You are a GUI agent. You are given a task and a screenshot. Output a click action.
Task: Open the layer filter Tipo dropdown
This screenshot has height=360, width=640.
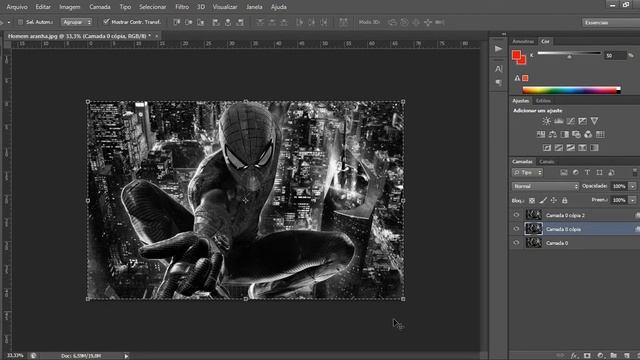(527, 173)
